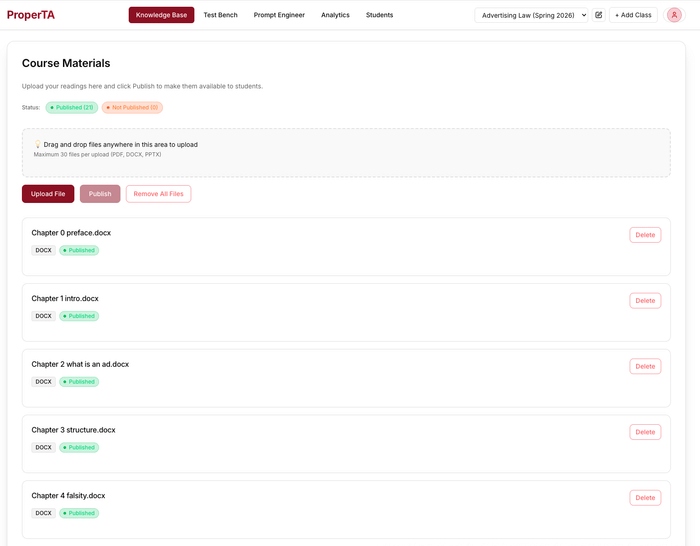Filter by Published (21) status badge
Image resolution: width=700 pixels, height=546 pixels.
tap(71, 107)
